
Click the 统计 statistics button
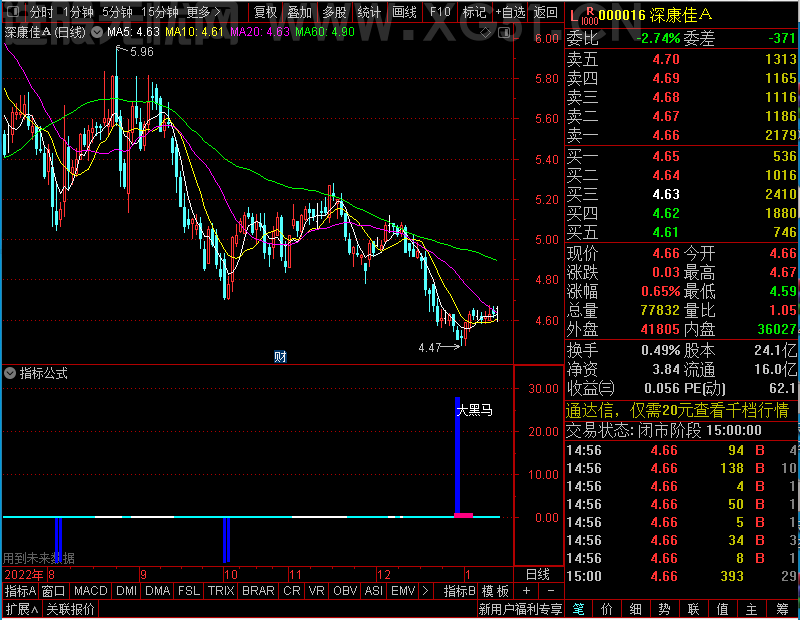369,12
